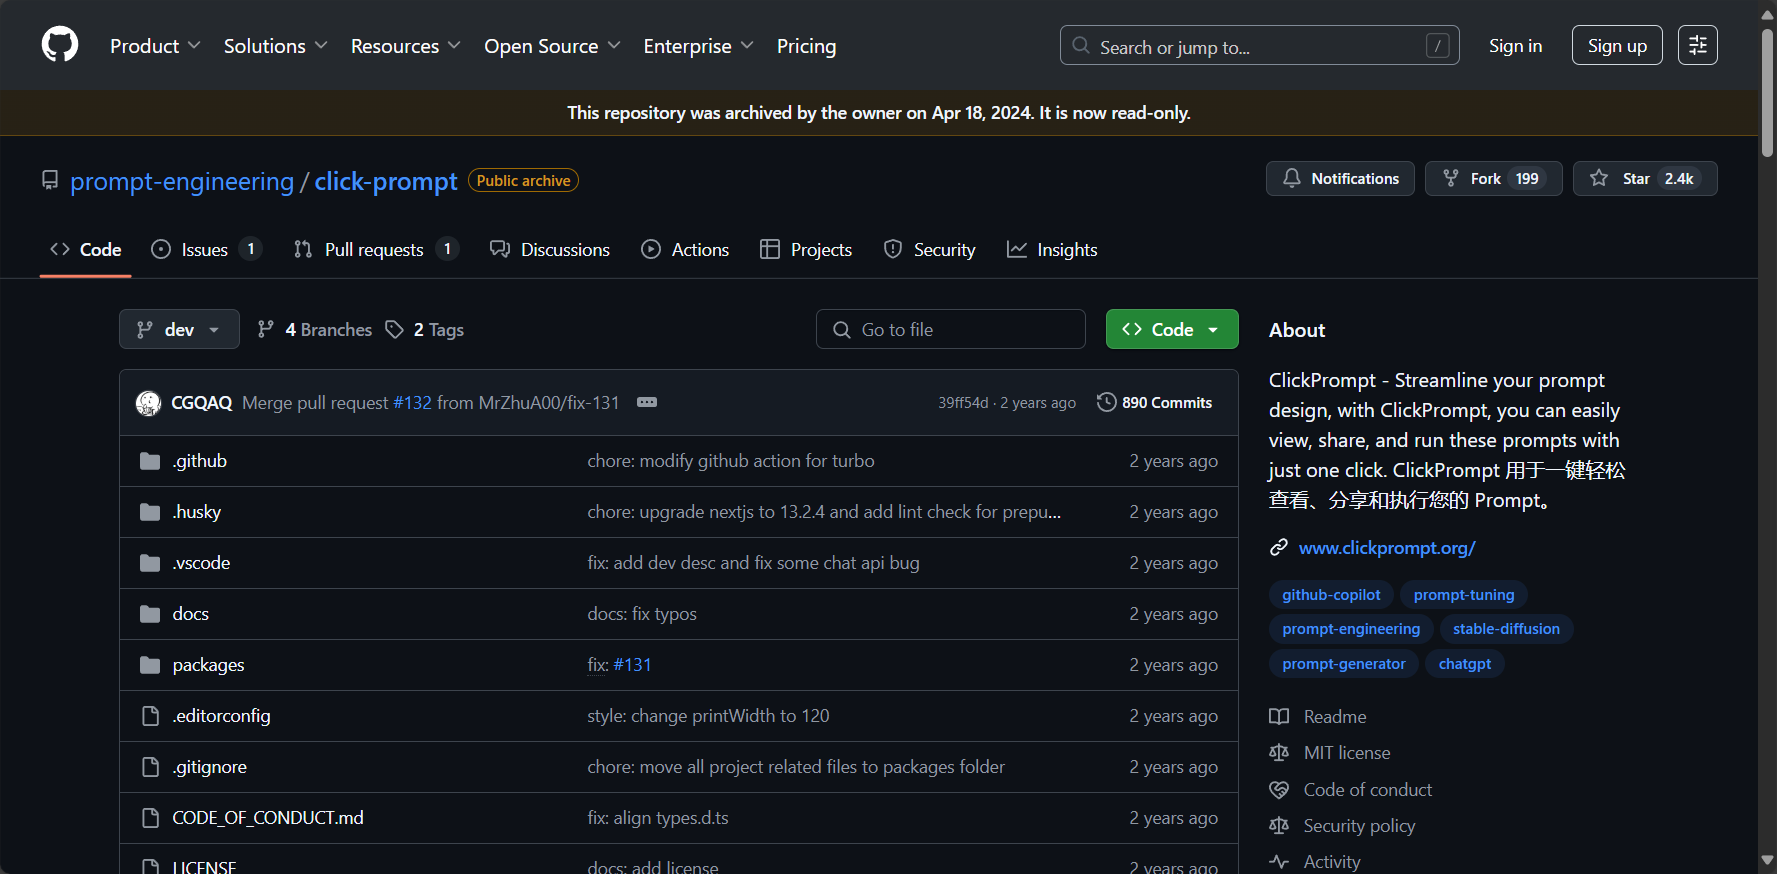Open the Security tab
Screen dimensions: 1777x874
point(930,249)
